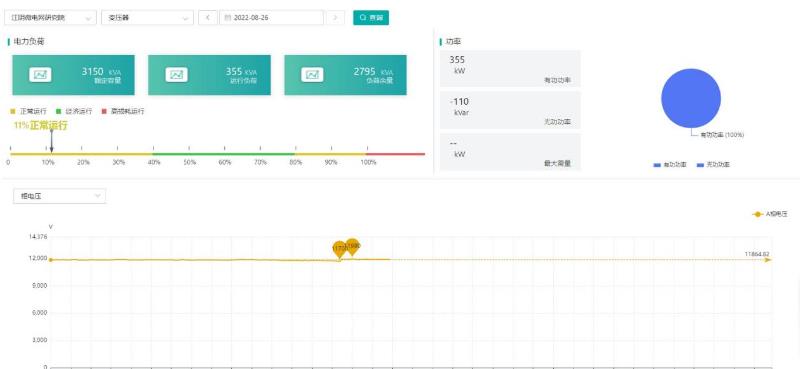Click the teal search button
Image resolution: width=800 pixels, height=369 pixels.
point(371,17)
